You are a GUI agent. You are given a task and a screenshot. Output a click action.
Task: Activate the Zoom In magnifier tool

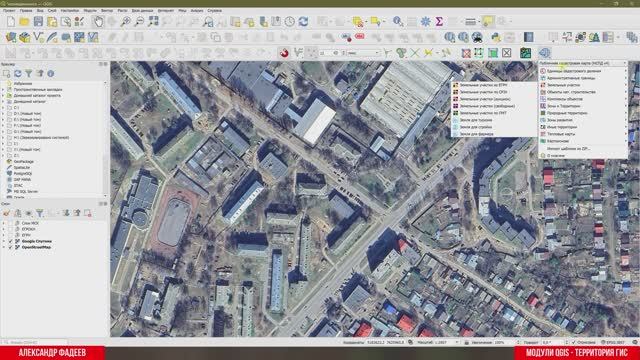[126, 22]
